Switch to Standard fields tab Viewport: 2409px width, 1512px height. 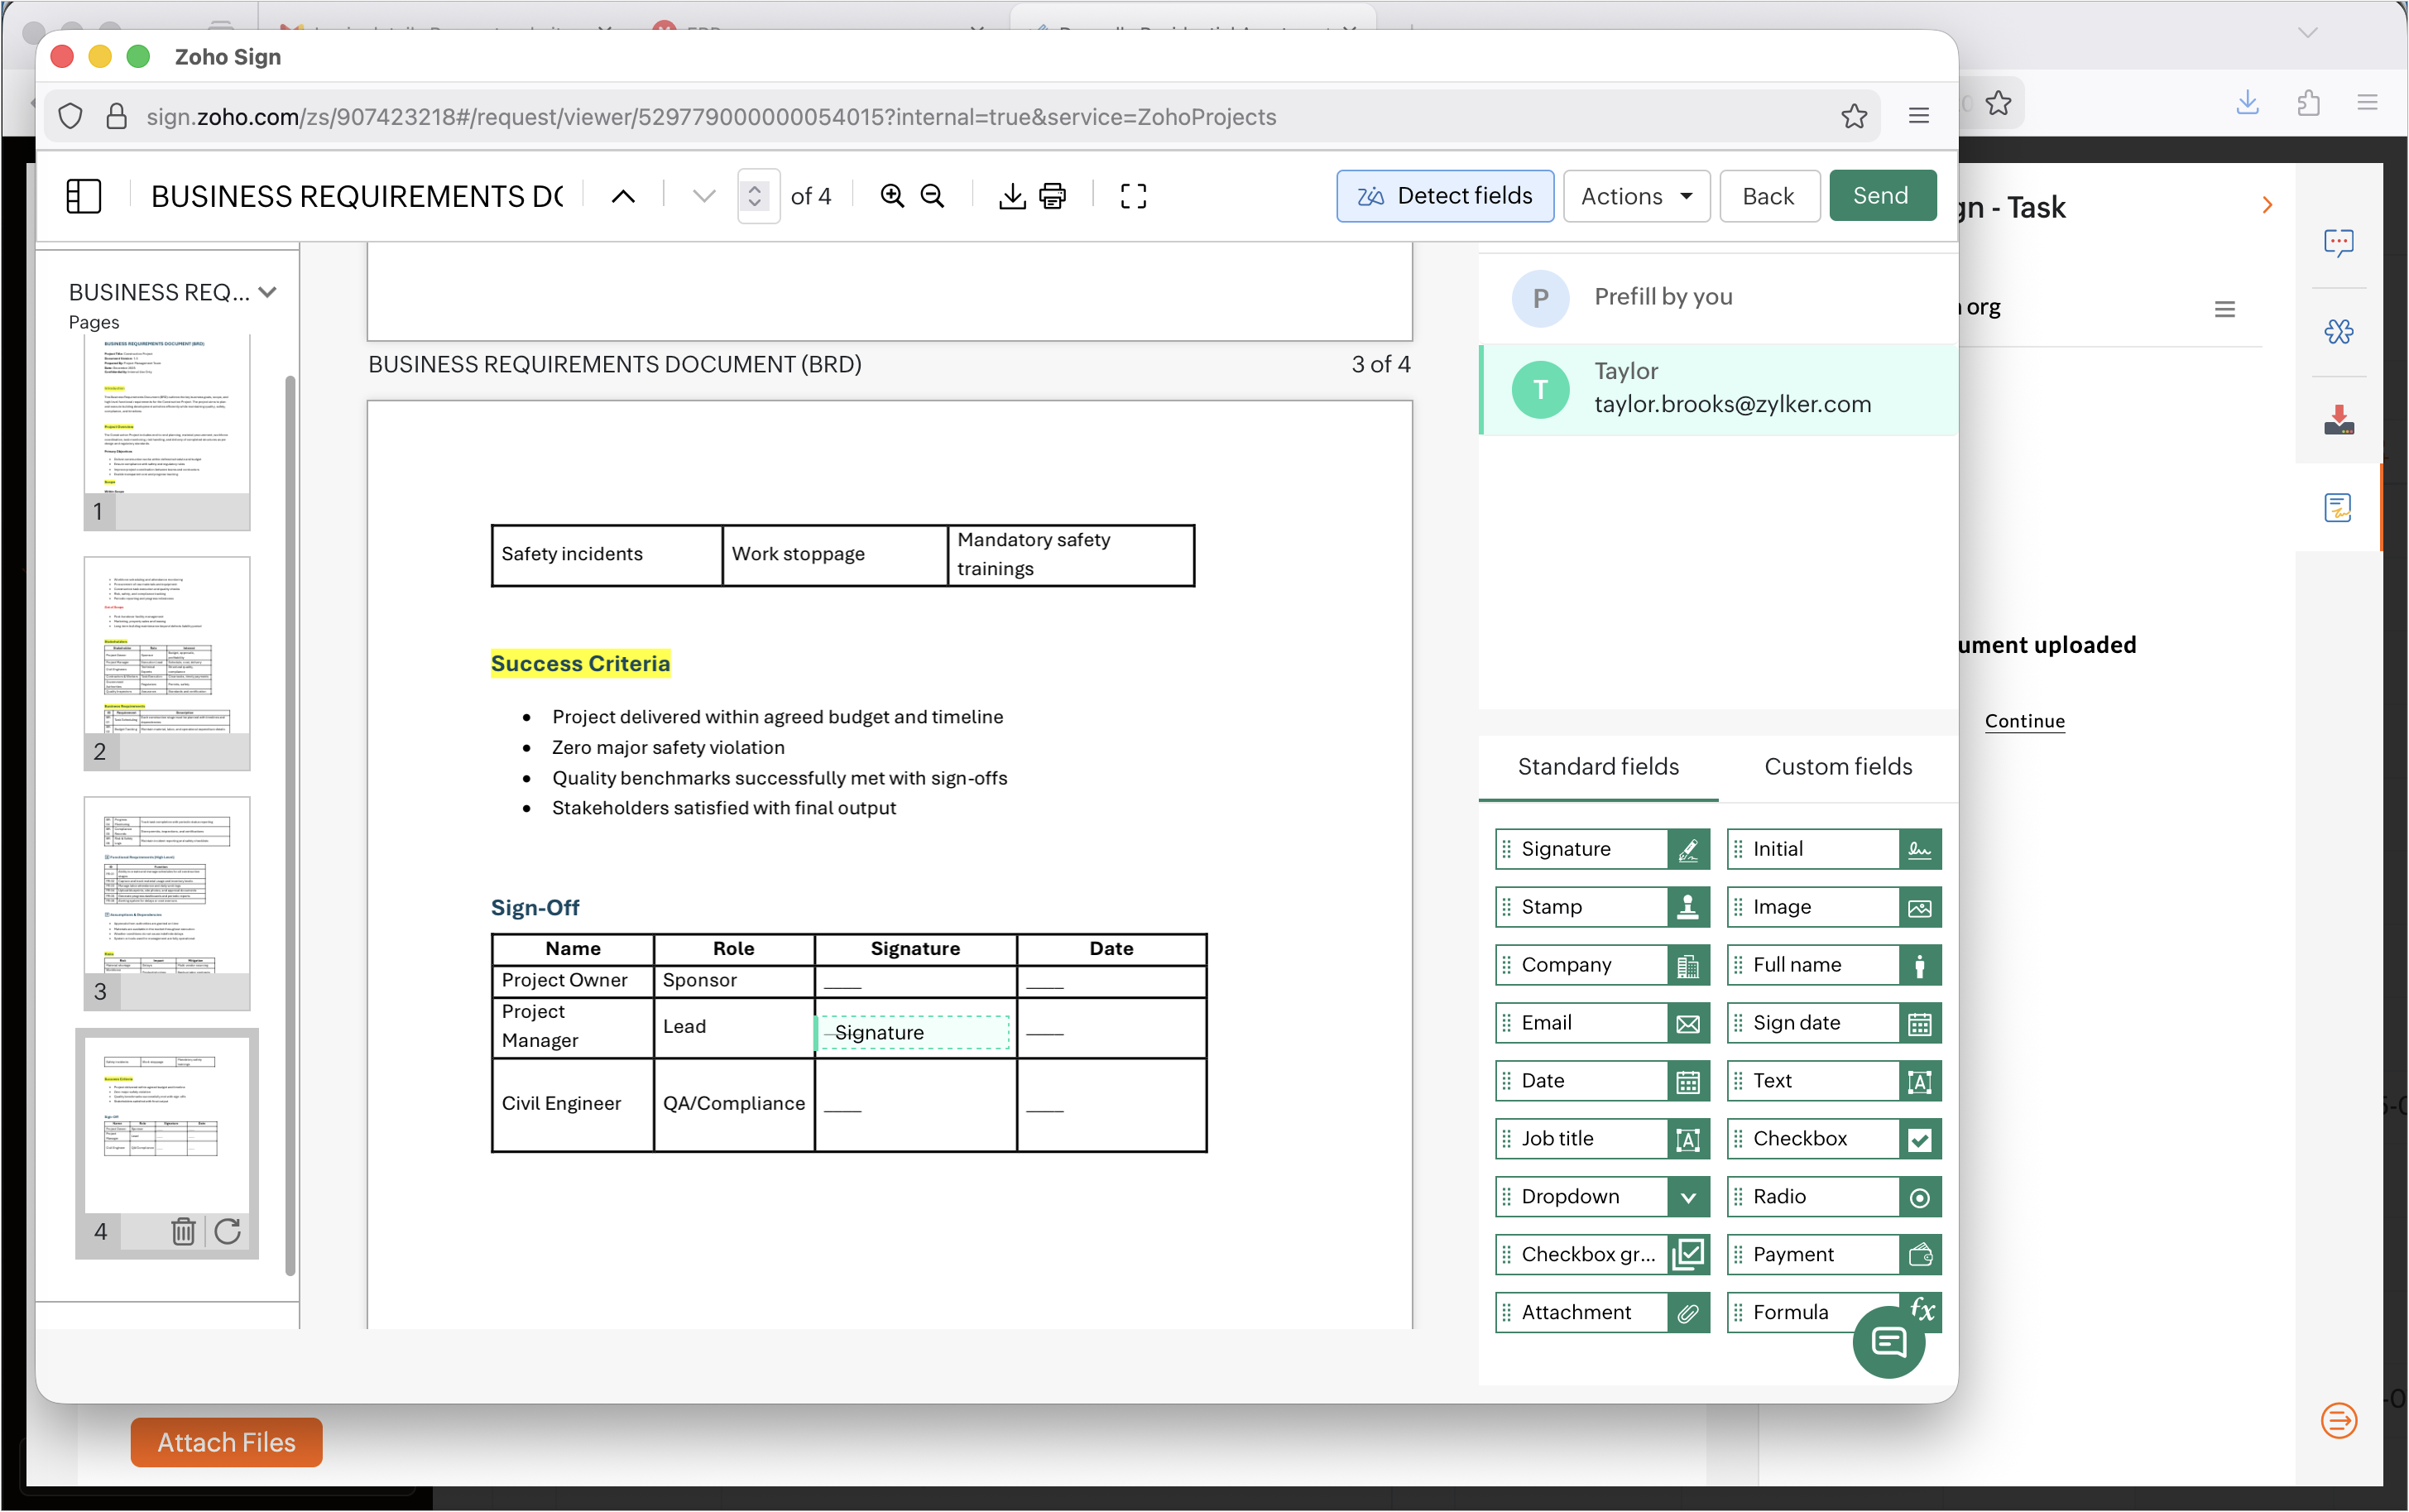[x=1597, y=767]
